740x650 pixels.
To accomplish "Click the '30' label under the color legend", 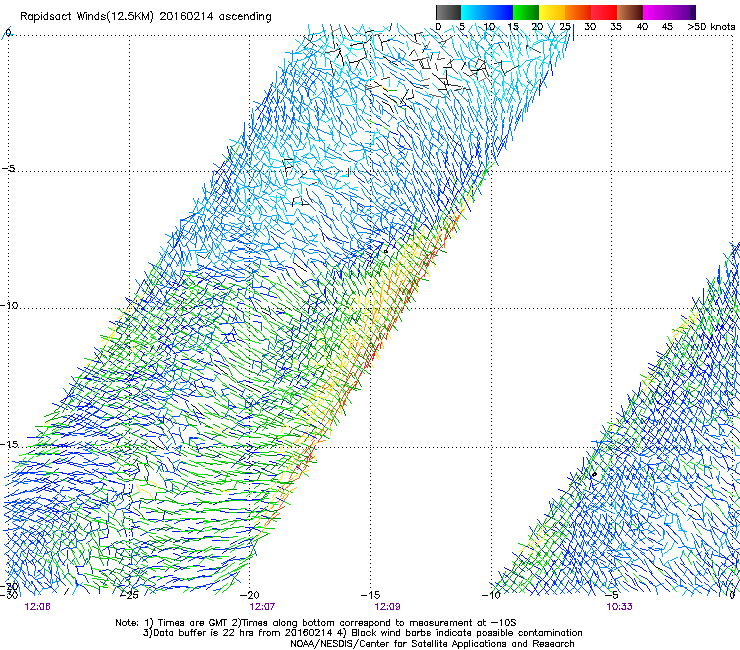I will point(590,27).
